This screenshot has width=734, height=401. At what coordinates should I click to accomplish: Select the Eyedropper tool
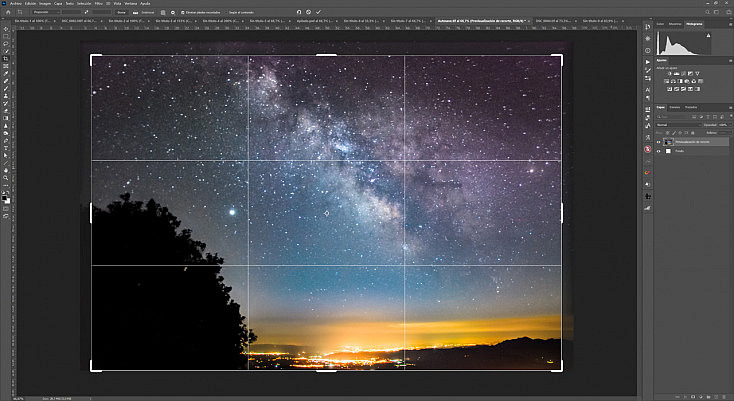(x=6, y=73)
